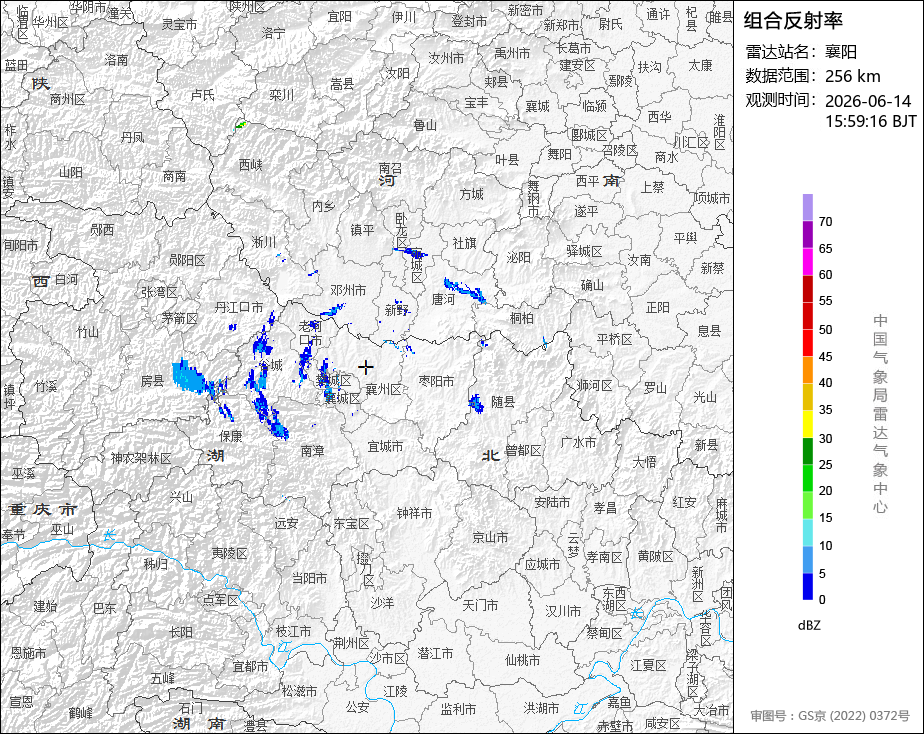Image resolution: width=924 pixels, height=734 pixels.
Task: Pick the orange 40–45 dBZ legend swatch
Action: pyautogui.click(x=808, y=370)
